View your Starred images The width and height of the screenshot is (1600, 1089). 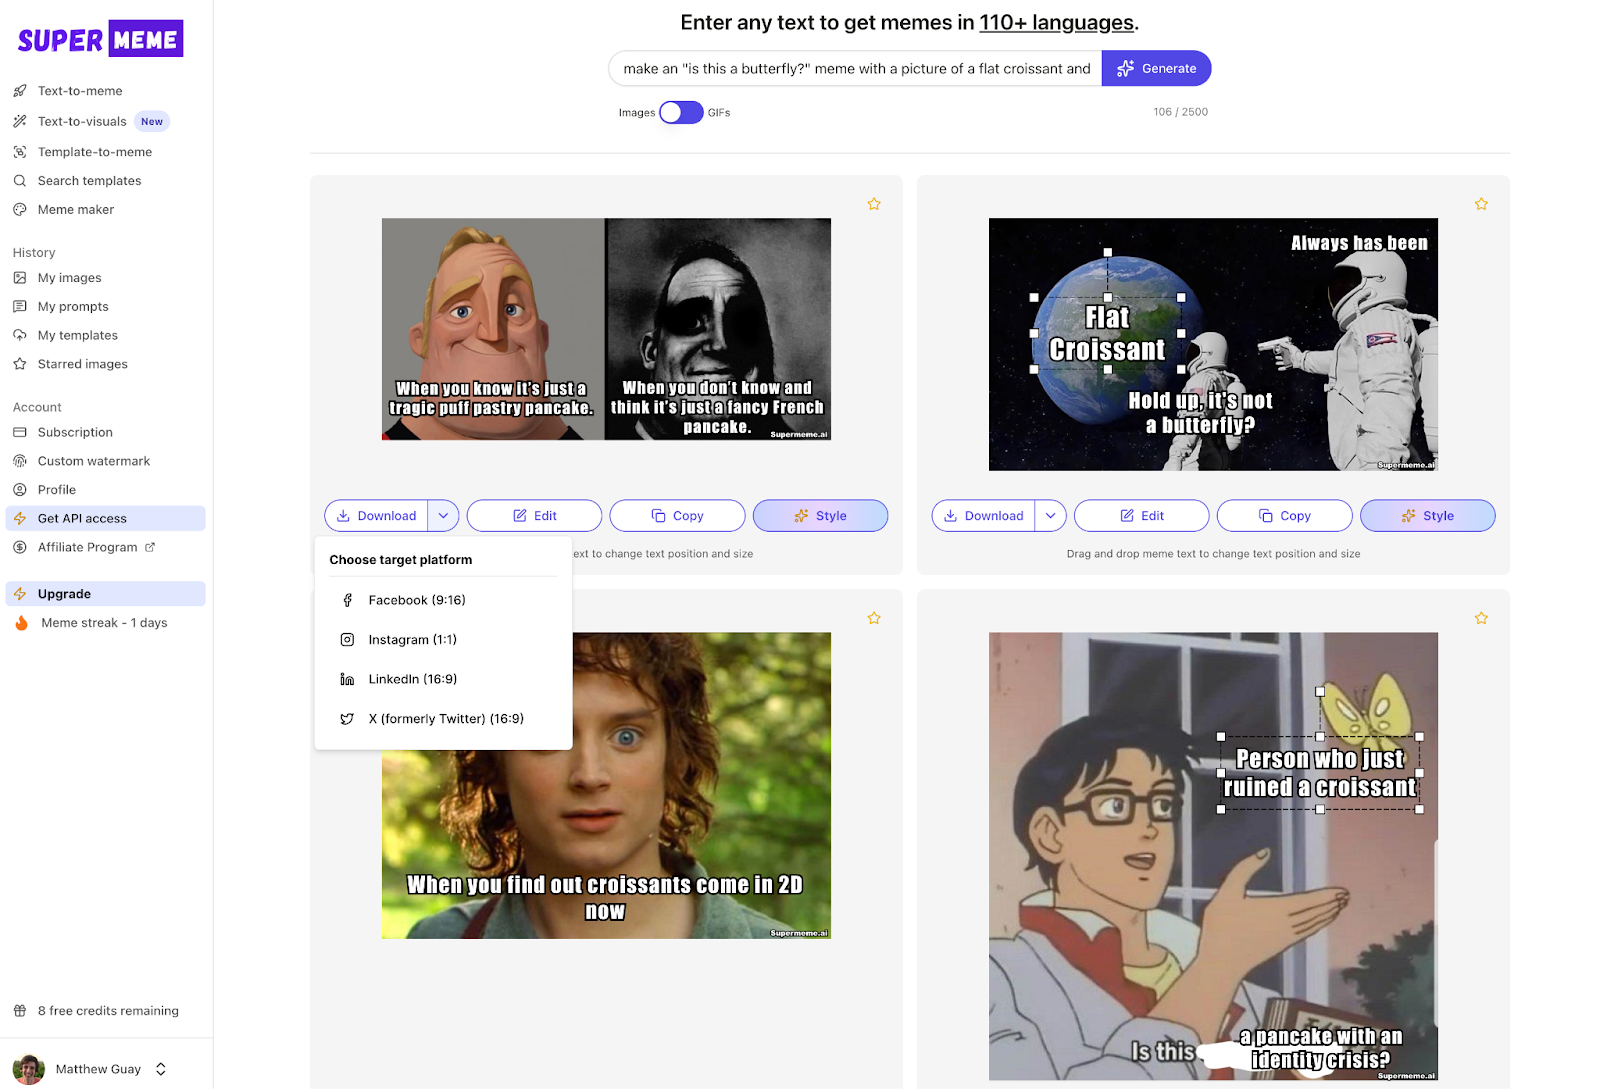click(82, 364)
